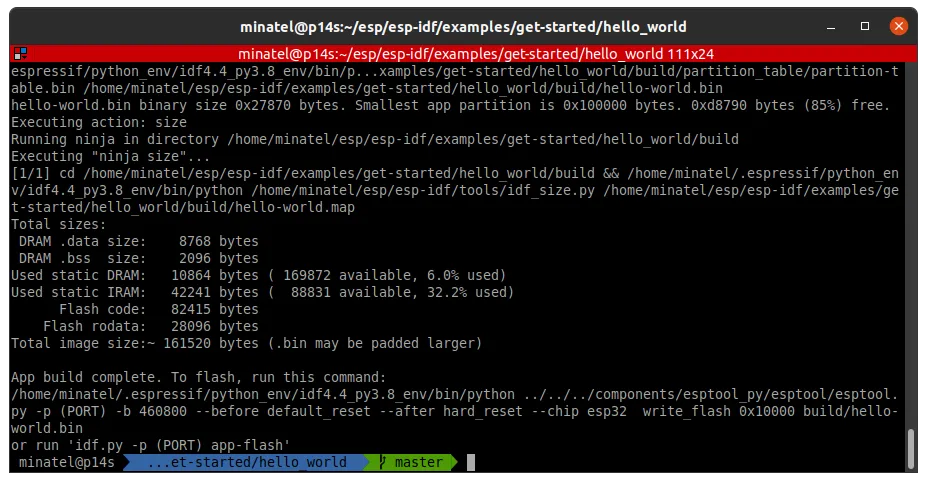
Task: Click the vertical scrollbar thumb
Action: pos(909,448)
